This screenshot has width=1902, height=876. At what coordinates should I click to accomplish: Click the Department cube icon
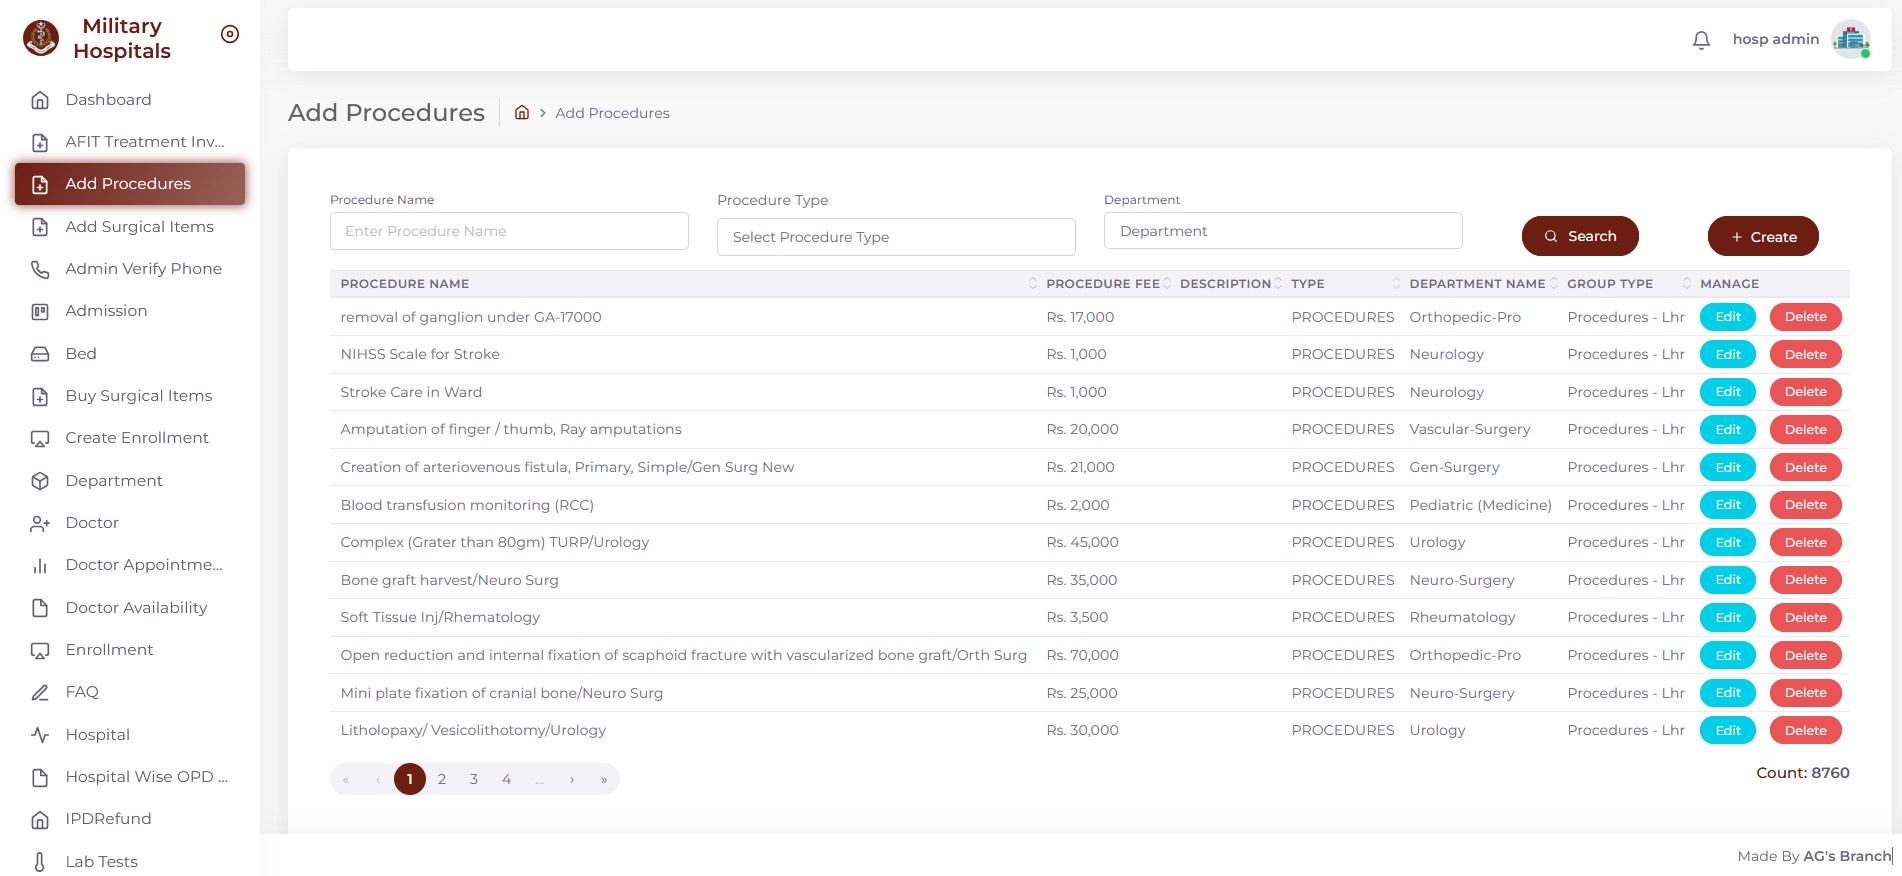[x=40, y=481]
